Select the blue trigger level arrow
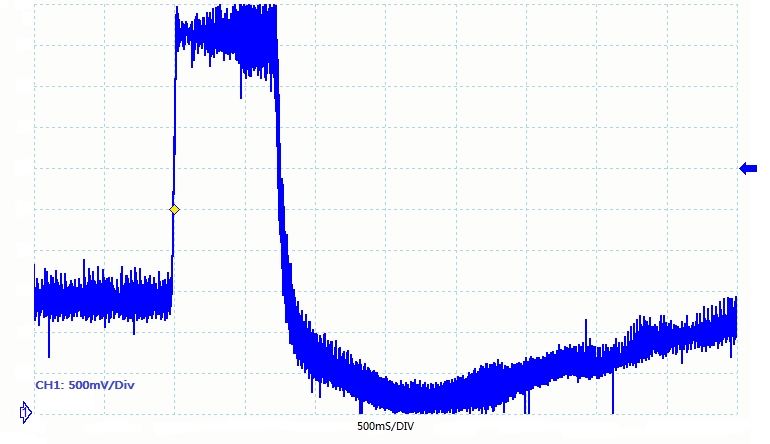Screen dimensions: 770x444 coord(748,168)
